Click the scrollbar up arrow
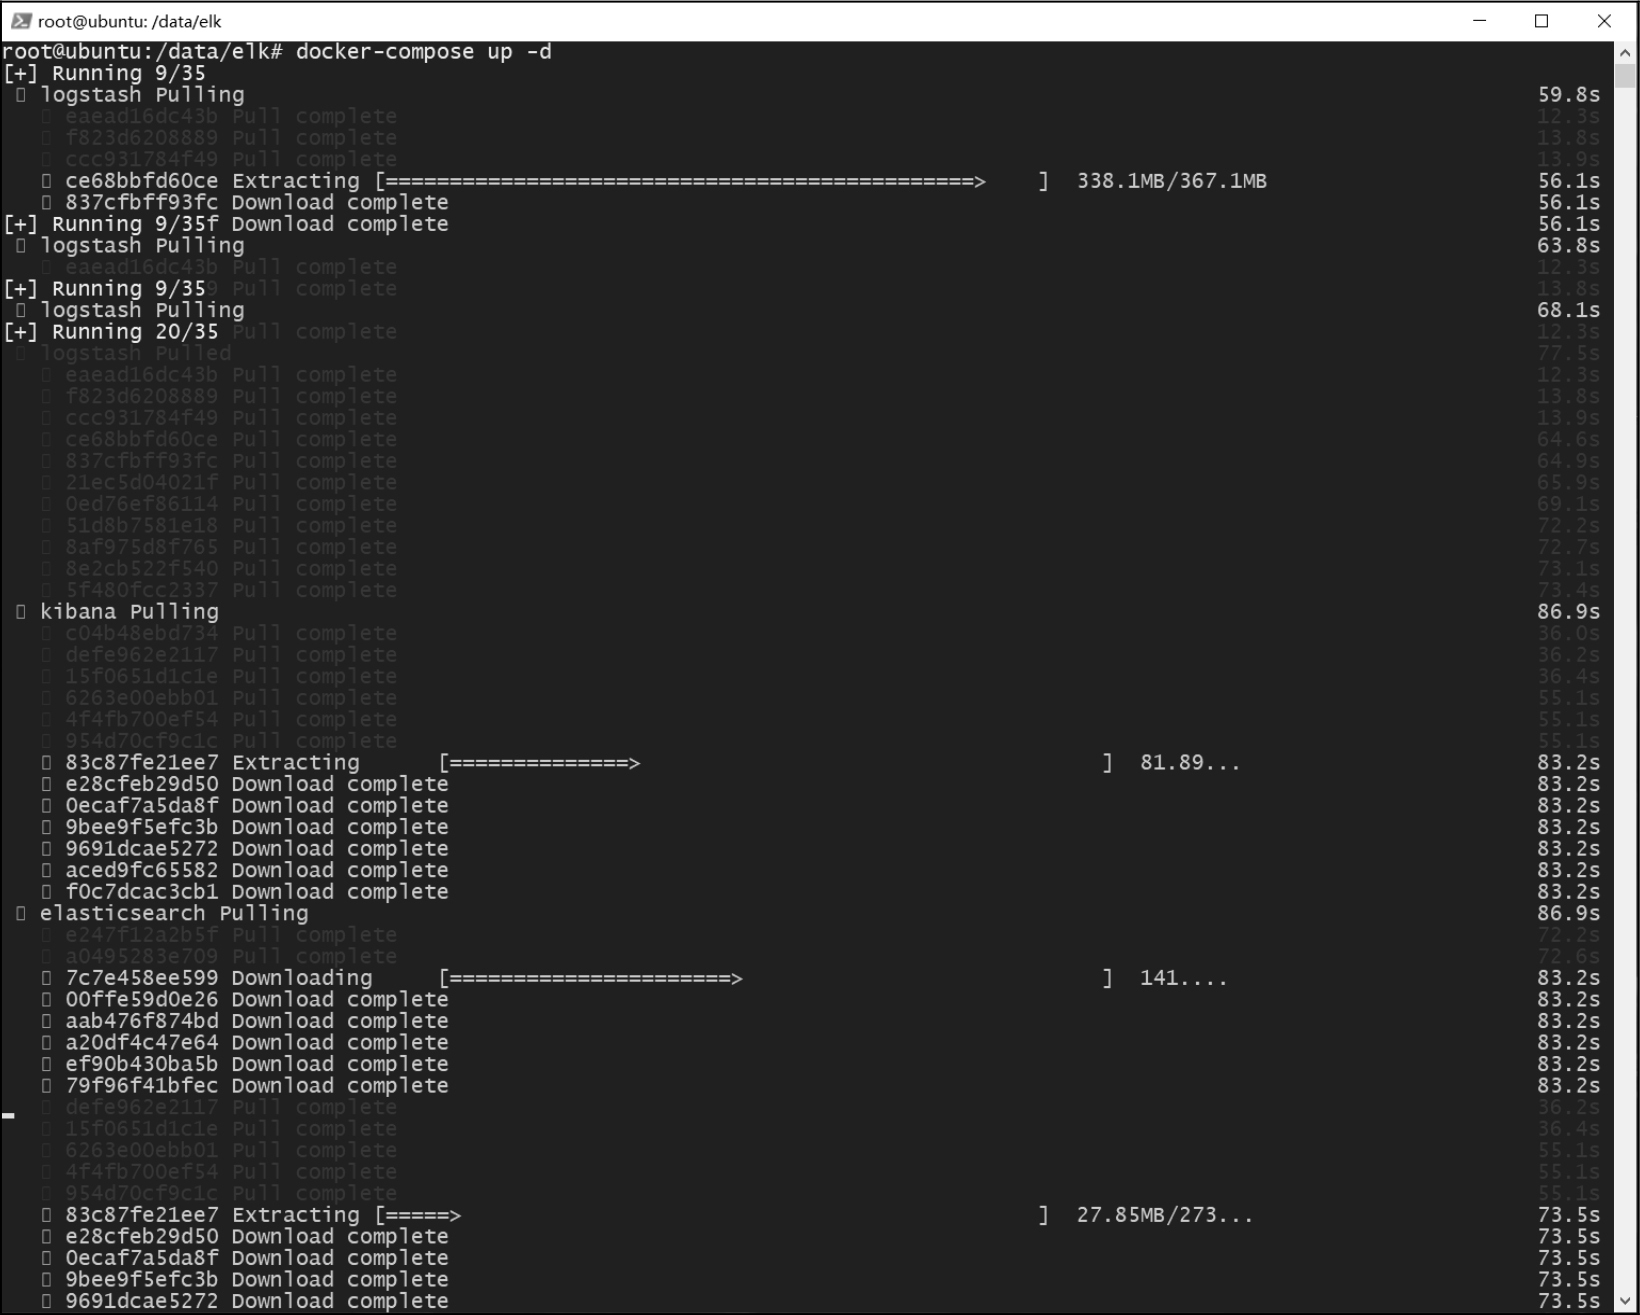Viewport: 1640px width, 1315px height. (1625, 52)
